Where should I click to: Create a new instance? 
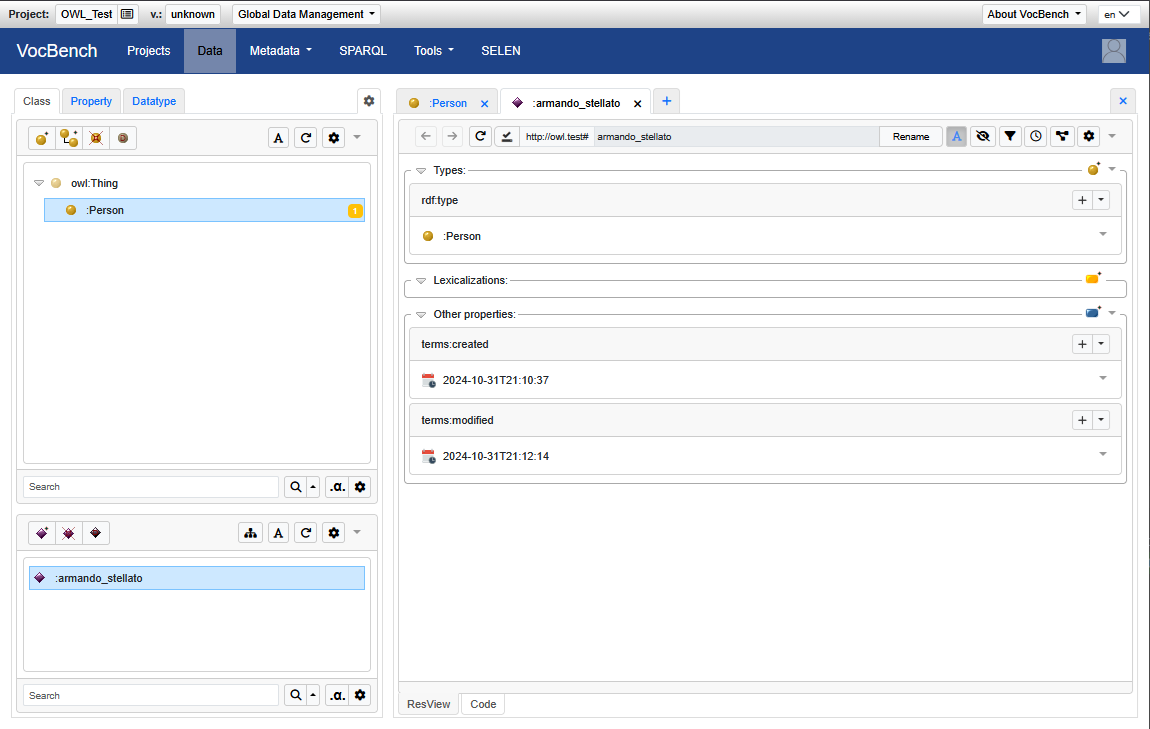42,533
